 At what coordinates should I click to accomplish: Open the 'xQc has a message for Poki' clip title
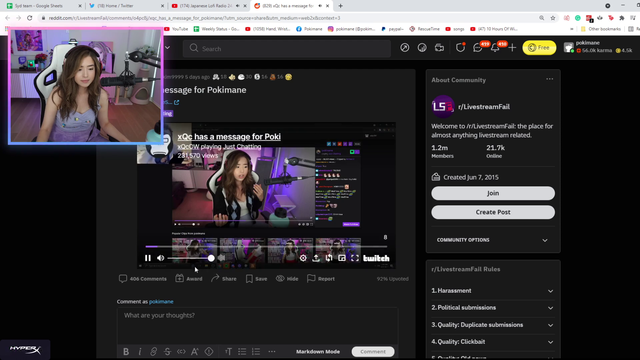[x=229, y=137]
